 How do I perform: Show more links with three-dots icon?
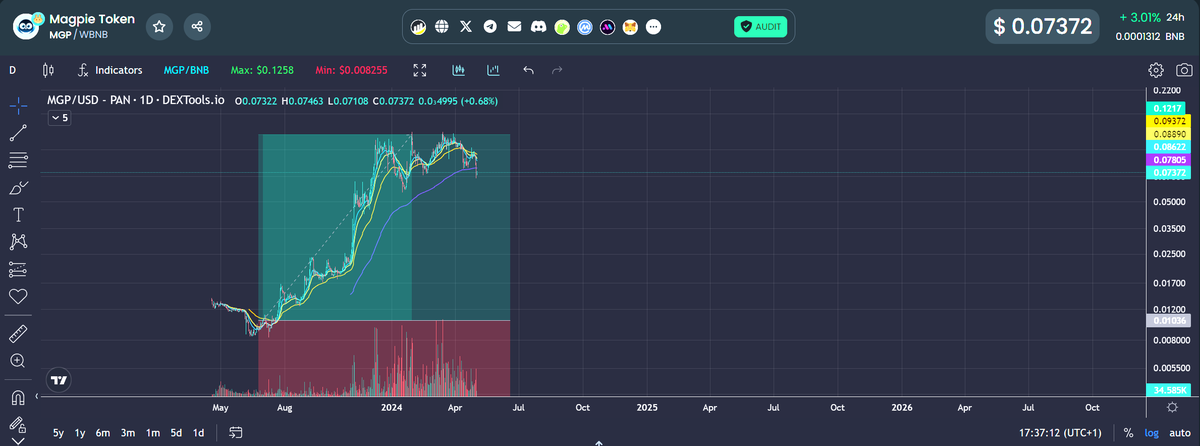pyautogui.click(x=653, y=27)
